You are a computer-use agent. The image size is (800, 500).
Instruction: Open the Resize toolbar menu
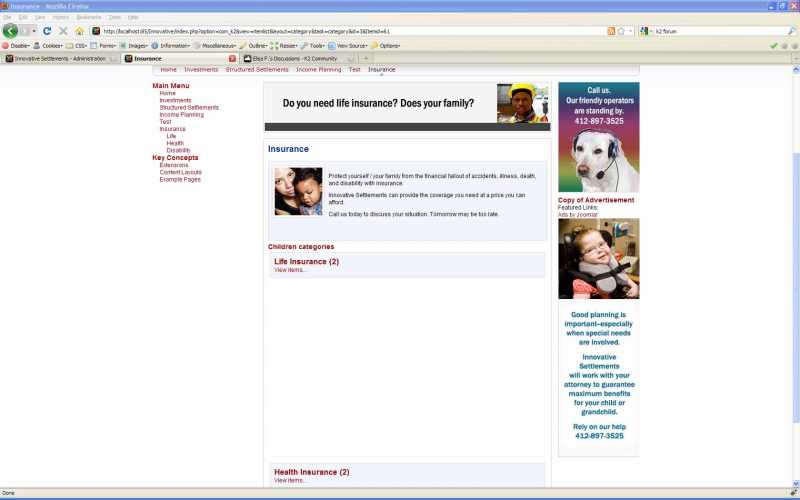(x=284, y=45)
